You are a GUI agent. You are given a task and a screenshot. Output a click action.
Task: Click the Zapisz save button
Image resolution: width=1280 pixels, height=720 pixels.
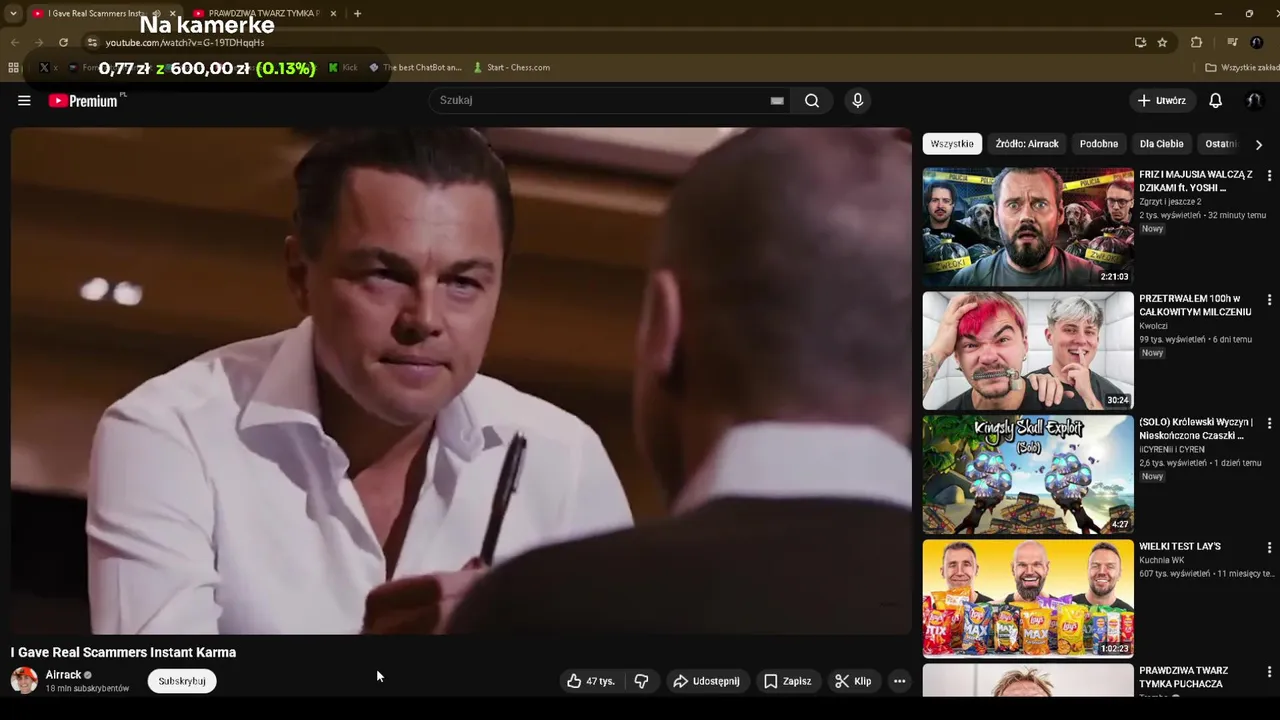(788, 681)
